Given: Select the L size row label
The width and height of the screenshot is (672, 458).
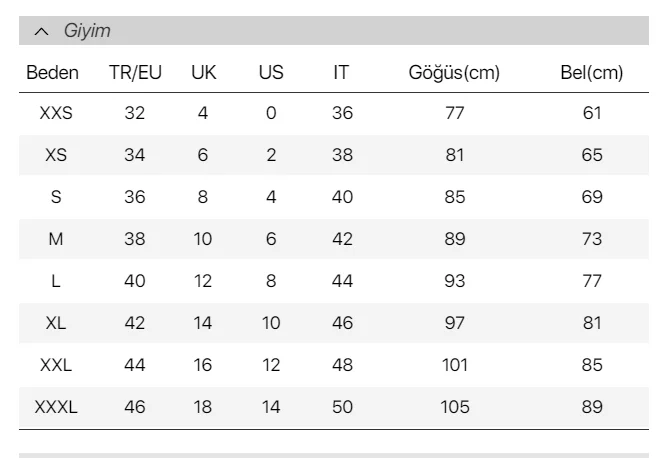Looking at the screenshot, I should click(x=56, y=282).
